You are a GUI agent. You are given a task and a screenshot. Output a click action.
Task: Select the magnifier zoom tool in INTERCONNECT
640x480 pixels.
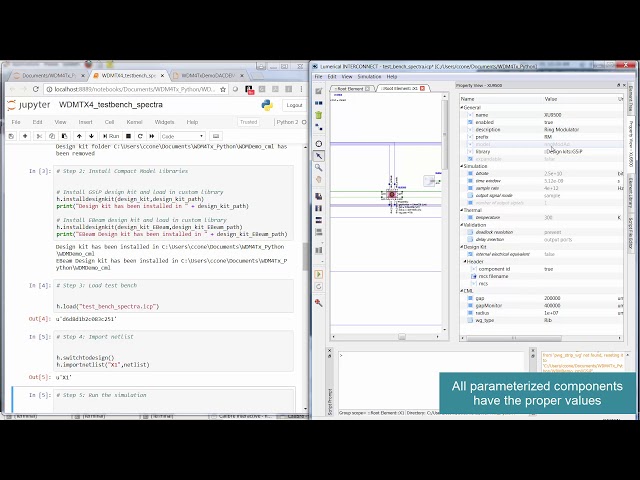point(319,167)
